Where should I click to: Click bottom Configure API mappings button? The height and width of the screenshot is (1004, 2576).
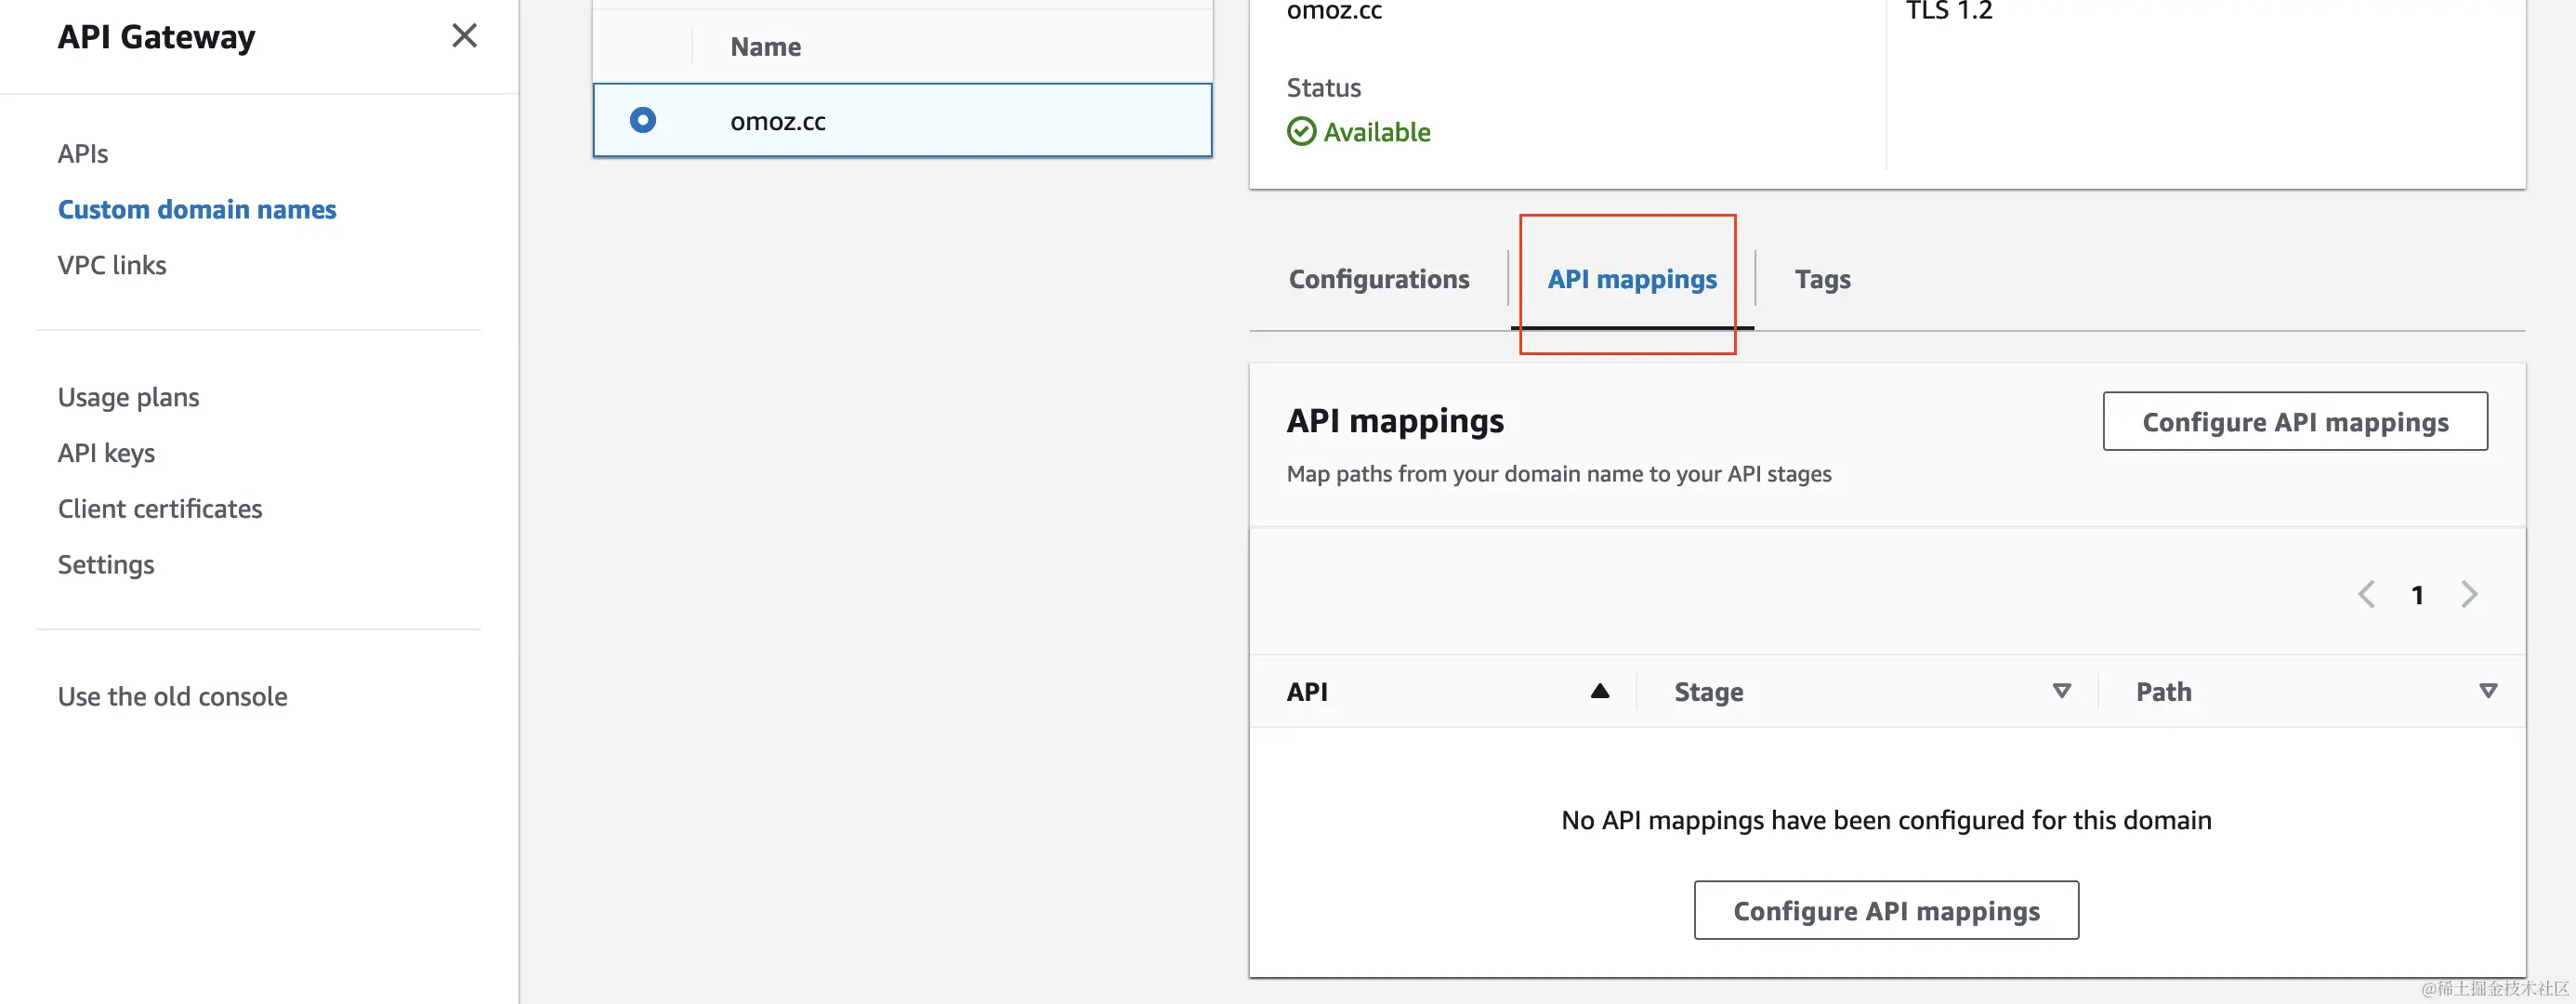(1885, 911)
